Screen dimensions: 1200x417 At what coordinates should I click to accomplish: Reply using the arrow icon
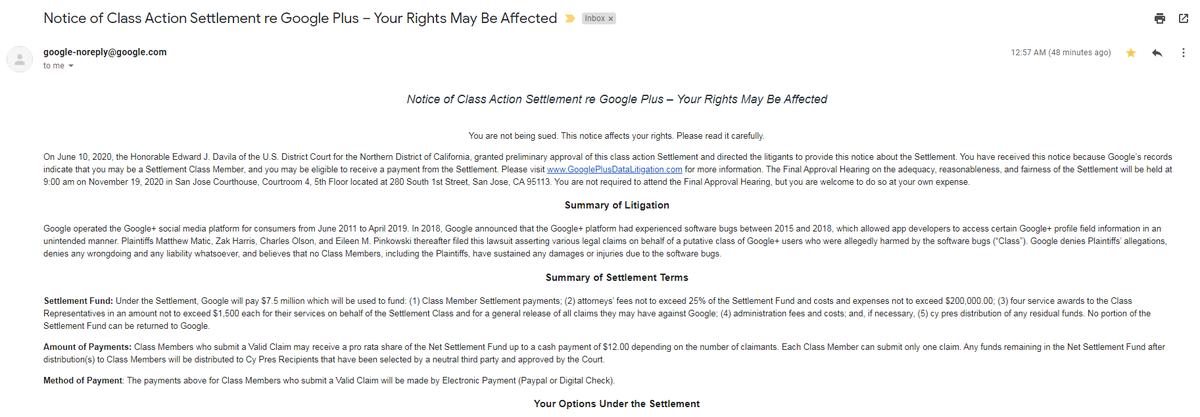[x=1157, y=52]
